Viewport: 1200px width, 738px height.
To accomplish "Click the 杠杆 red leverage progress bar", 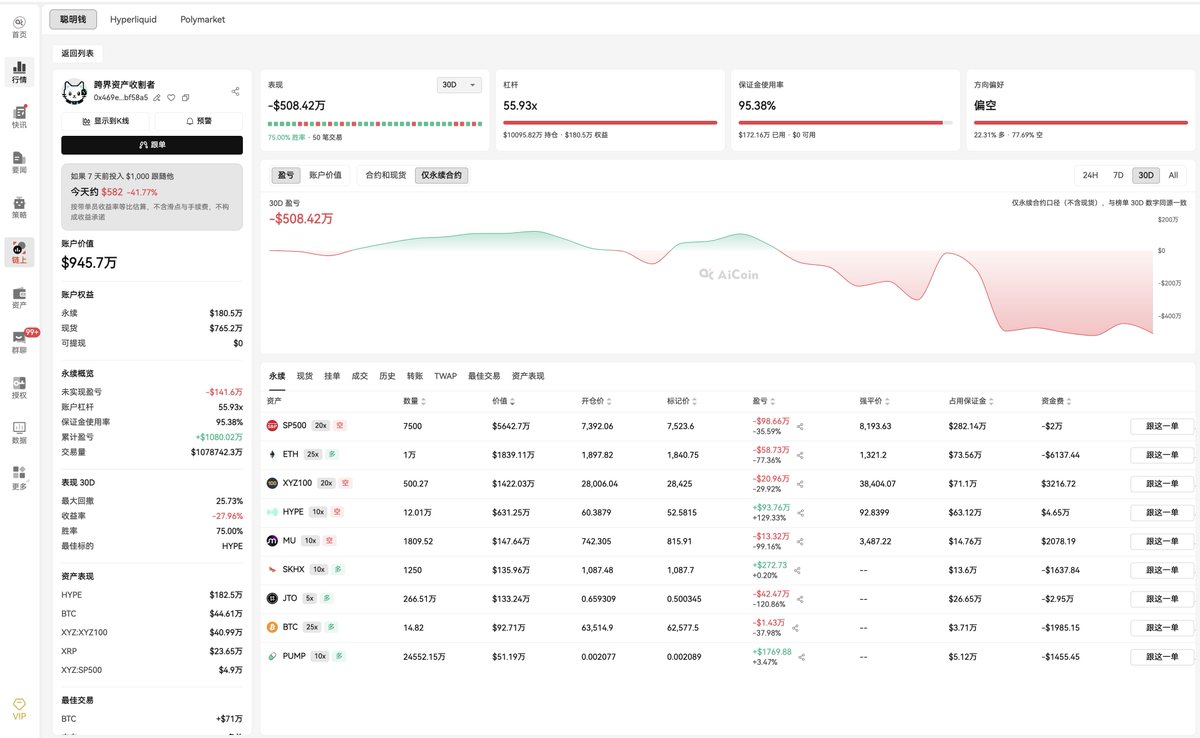I will pyautogui.click(x=610, y=123).
